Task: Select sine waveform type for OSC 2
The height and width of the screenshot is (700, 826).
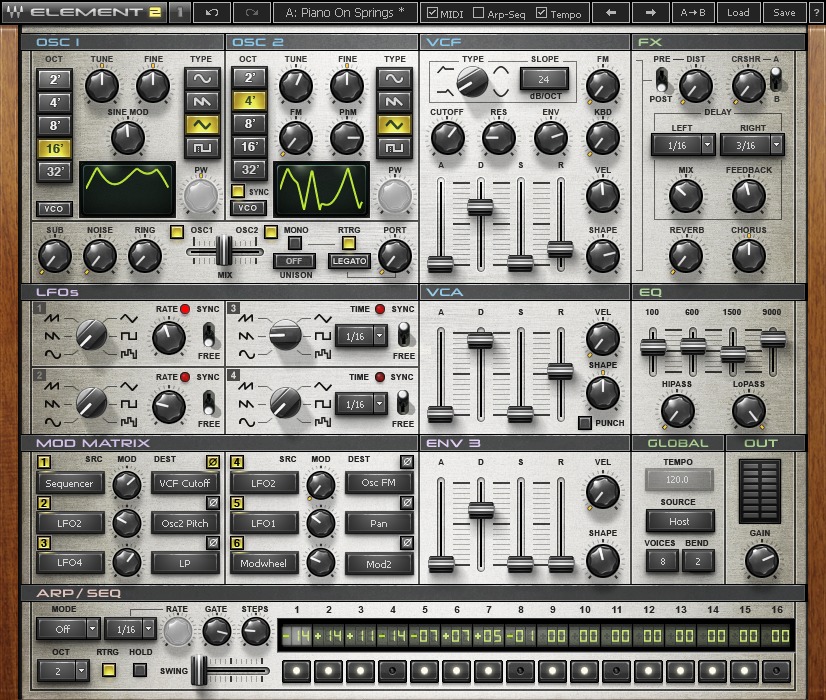Action: pos(394,78)
